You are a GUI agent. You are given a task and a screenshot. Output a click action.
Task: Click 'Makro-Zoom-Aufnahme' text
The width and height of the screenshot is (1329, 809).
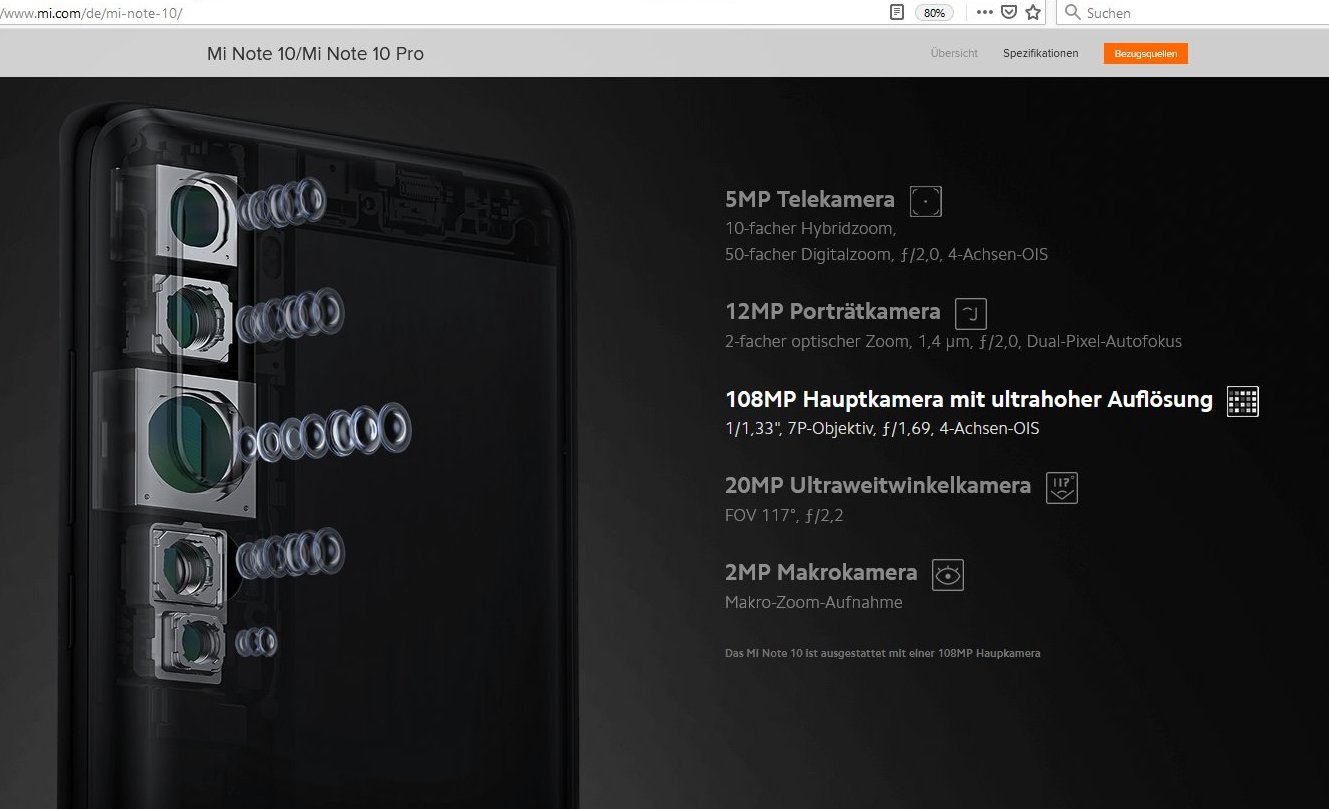coord(814,603)
